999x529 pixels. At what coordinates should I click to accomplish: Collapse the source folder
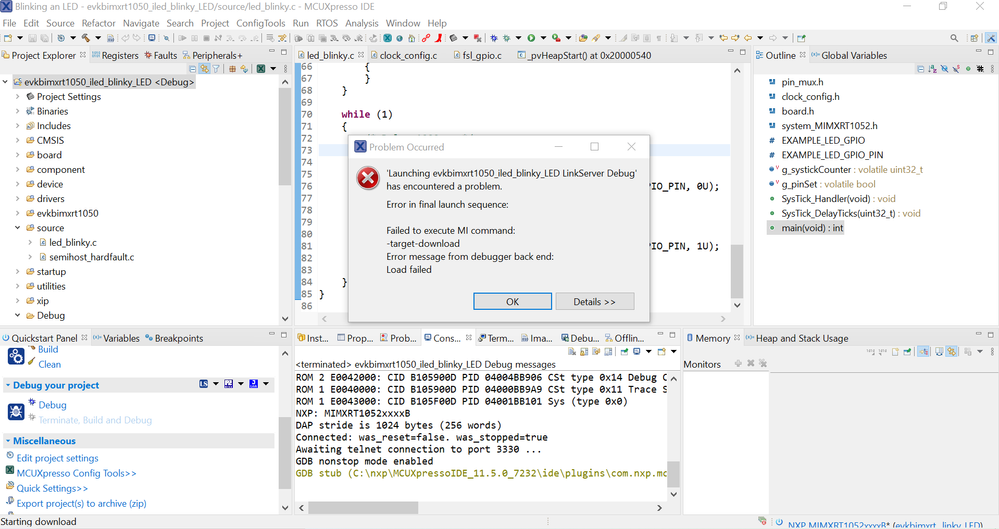point(18,228)
